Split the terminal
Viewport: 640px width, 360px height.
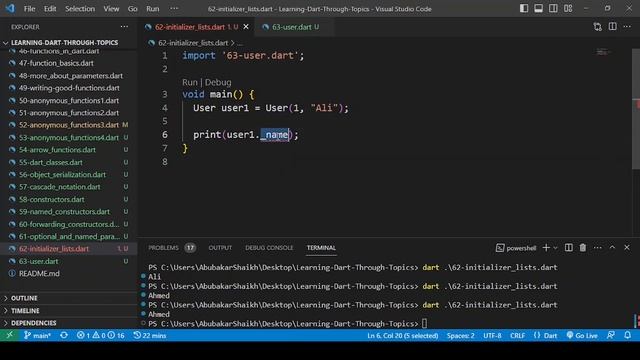tap(569, 248)
